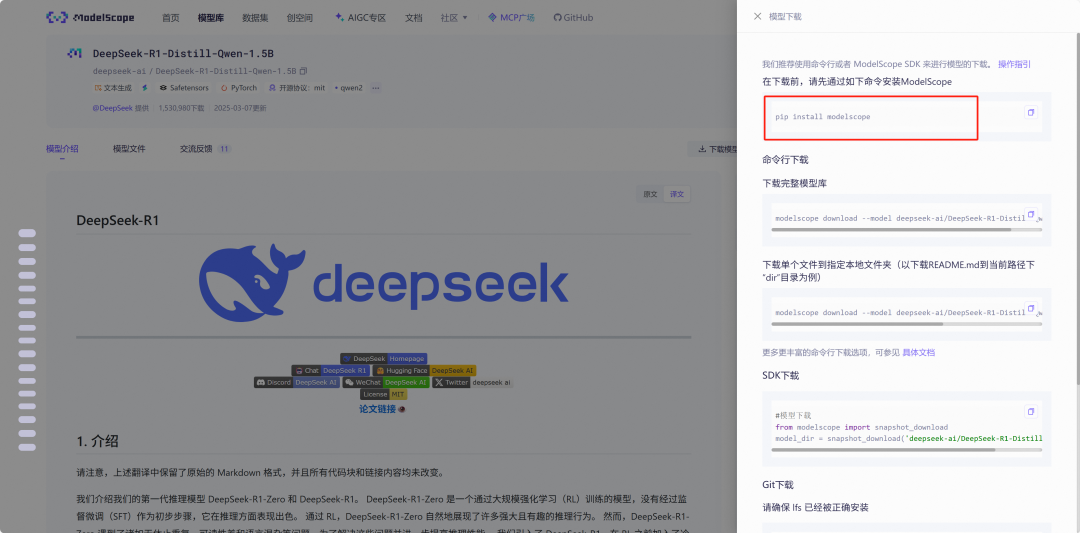Click the scrollbar under the 下载完整模型库 command
Image resolution: width=1080 pixels, height=533 pixels.
[891, 229]
